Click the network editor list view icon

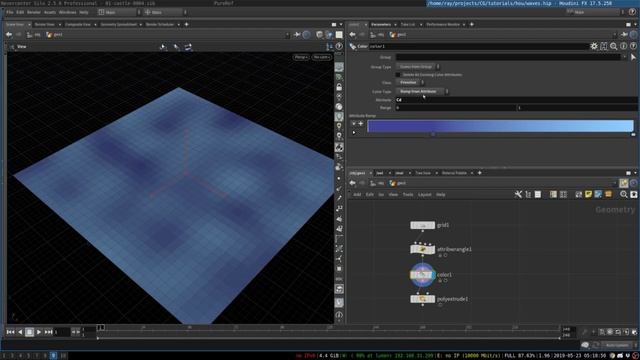tap(538, 195)
